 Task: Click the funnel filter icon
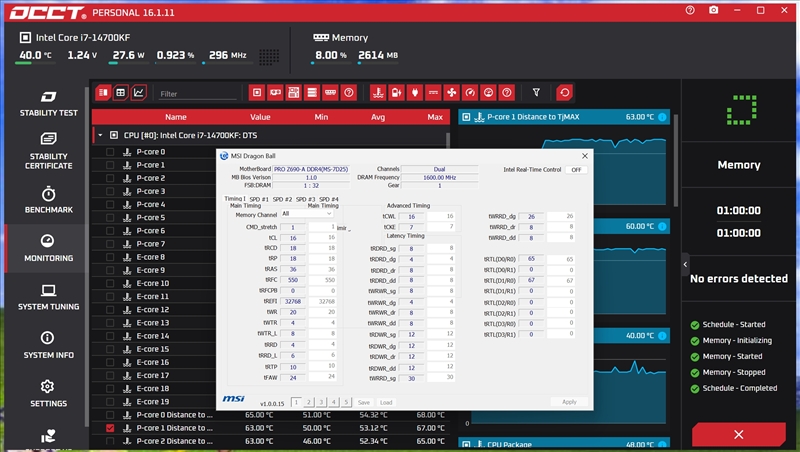(x=536, y=92)
